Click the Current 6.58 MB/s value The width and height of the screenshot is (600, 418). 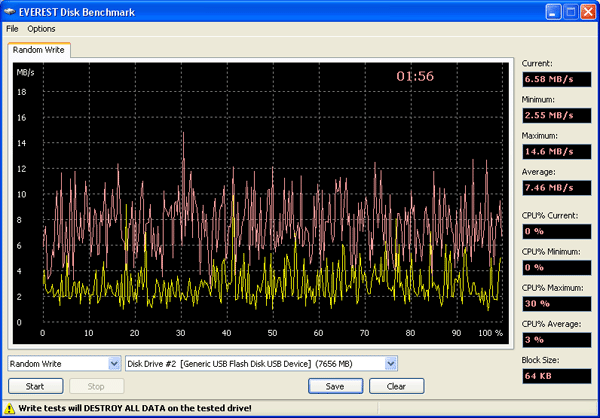pos(557,79)
